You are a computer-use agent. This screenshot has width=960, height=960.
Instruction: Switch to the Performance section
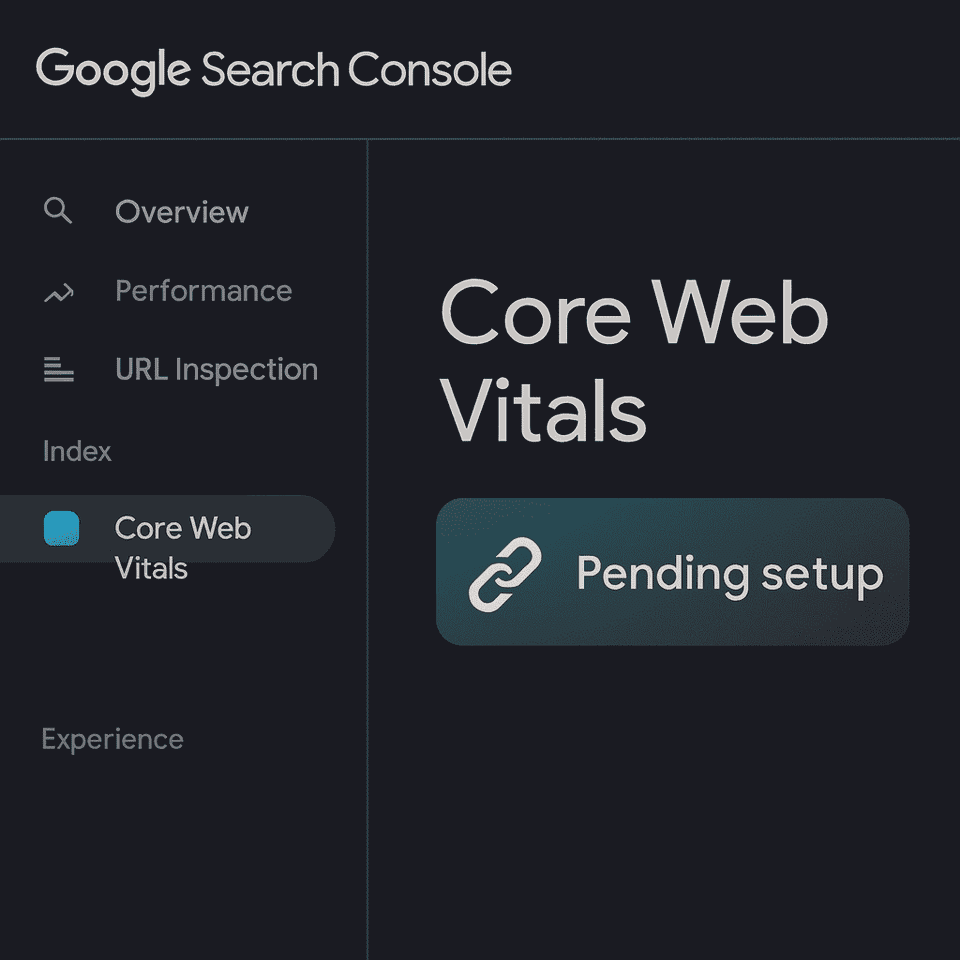tap(203, 291)
